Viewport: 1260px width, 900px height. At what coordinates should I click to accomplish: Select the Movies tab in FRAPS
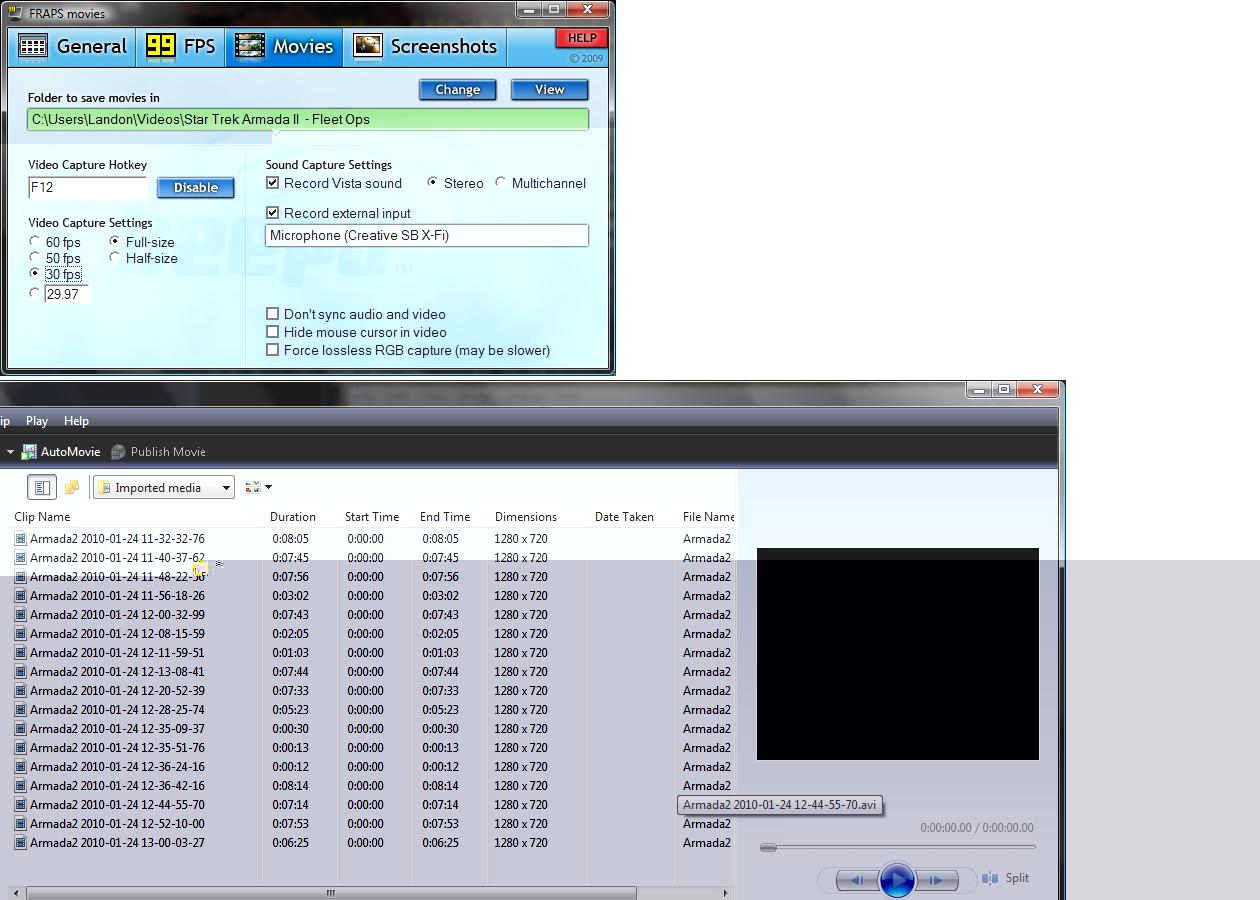point(284,46)
